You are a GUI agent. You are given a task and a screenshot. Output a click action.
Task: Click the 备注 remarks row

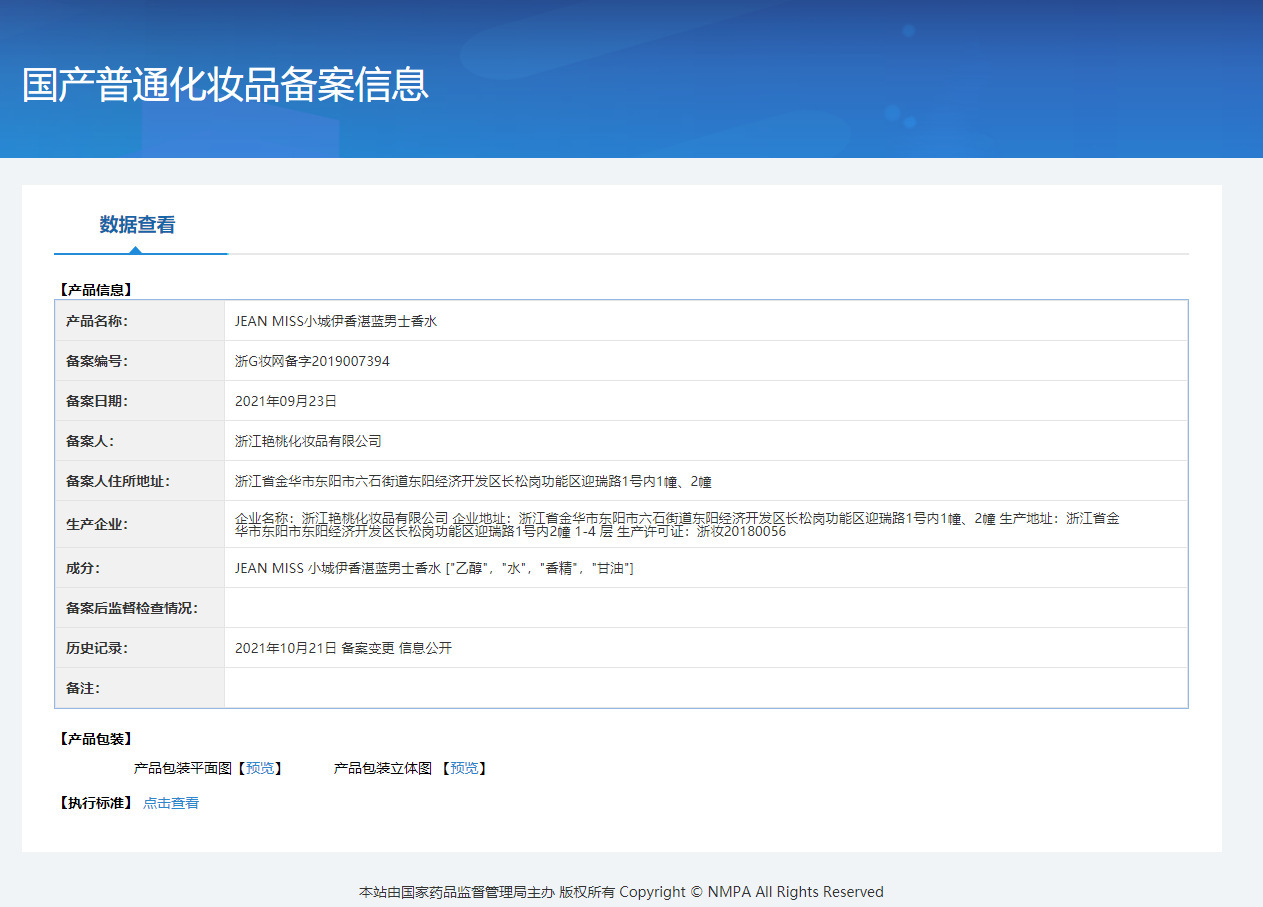point(700,687)
